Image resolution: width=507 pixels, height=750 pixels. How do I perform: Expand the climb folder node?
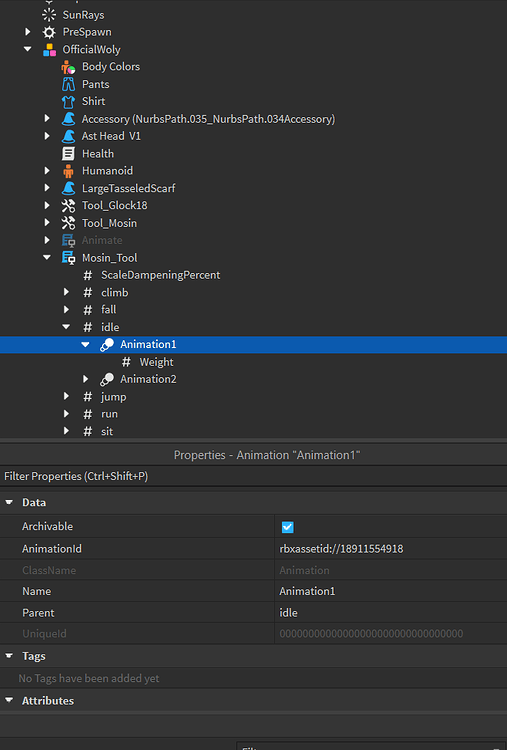pos(66,292)
